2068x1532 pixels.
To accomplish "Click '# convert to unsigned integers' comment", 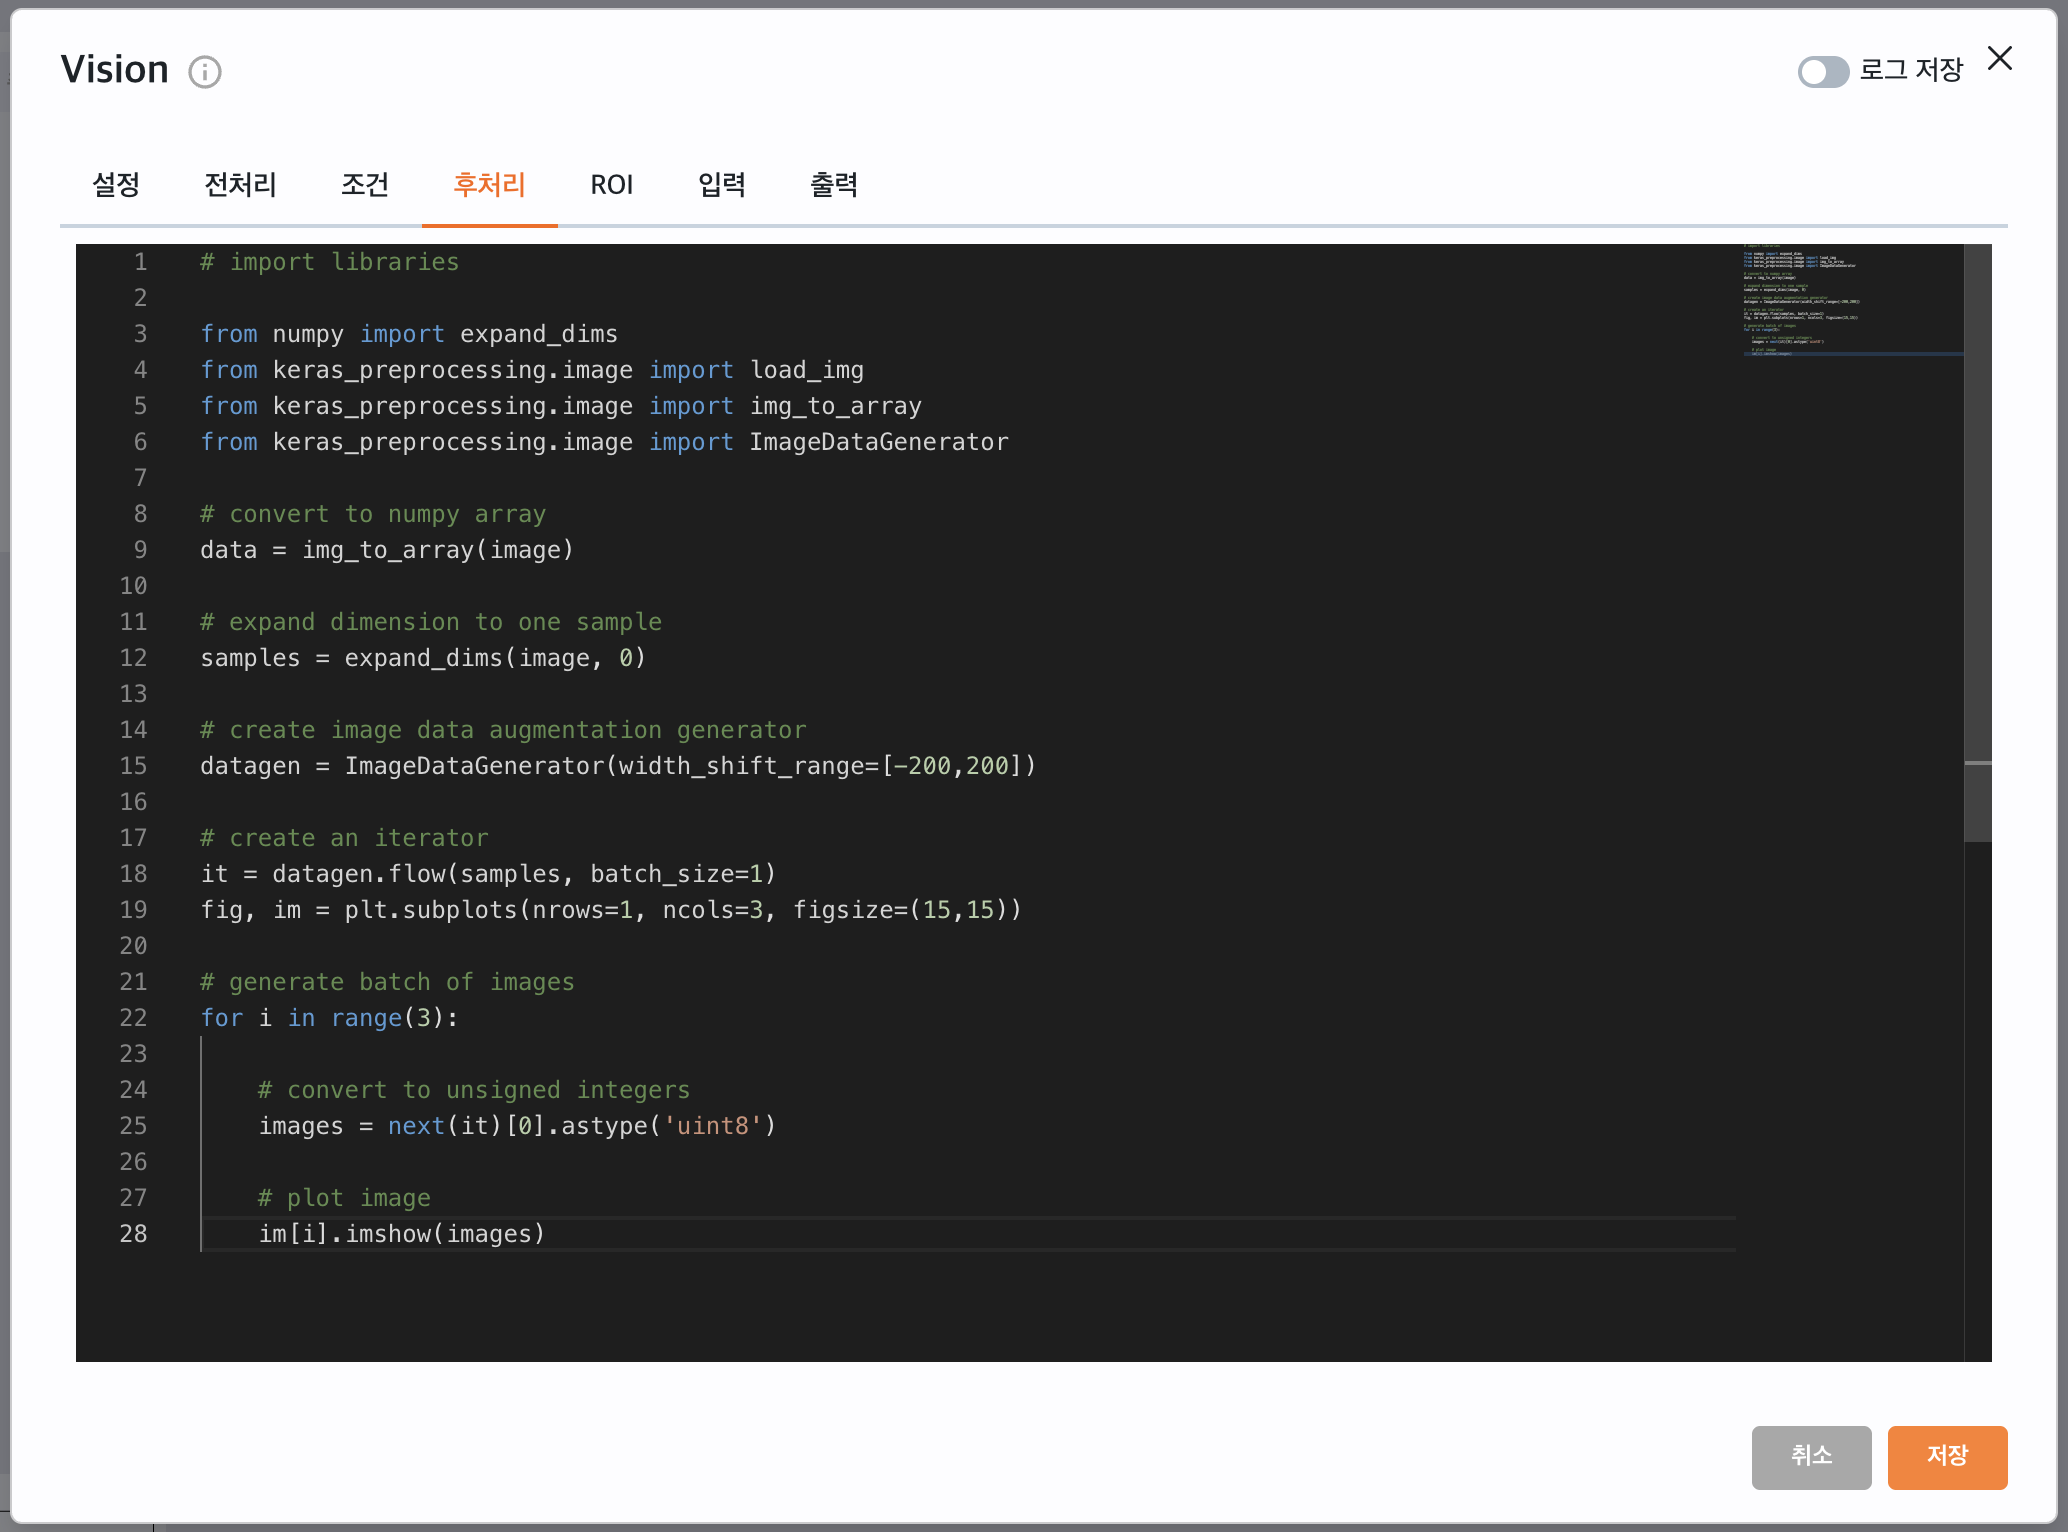I will [x=474, y=1090].
